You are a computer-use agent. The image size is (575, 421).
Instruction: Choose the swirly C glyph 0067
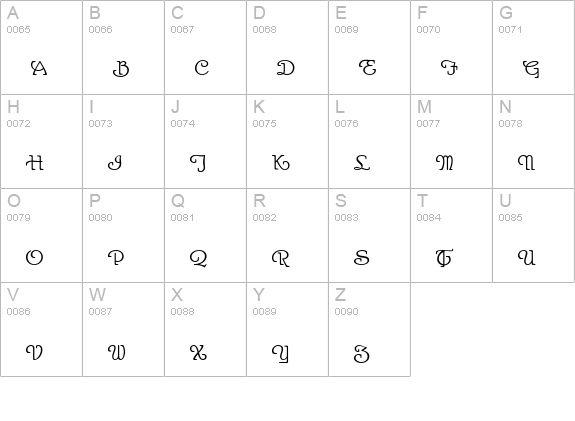pos(202,68)
